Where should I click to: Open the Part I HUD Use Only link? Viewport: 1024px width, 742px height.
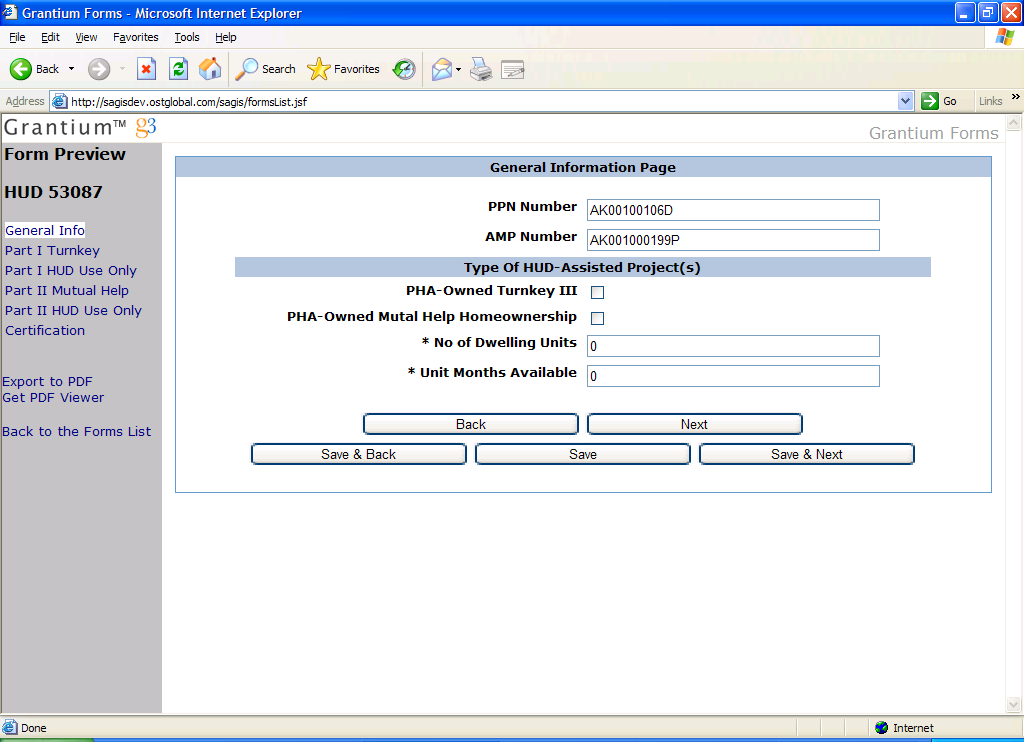[71, 270]
